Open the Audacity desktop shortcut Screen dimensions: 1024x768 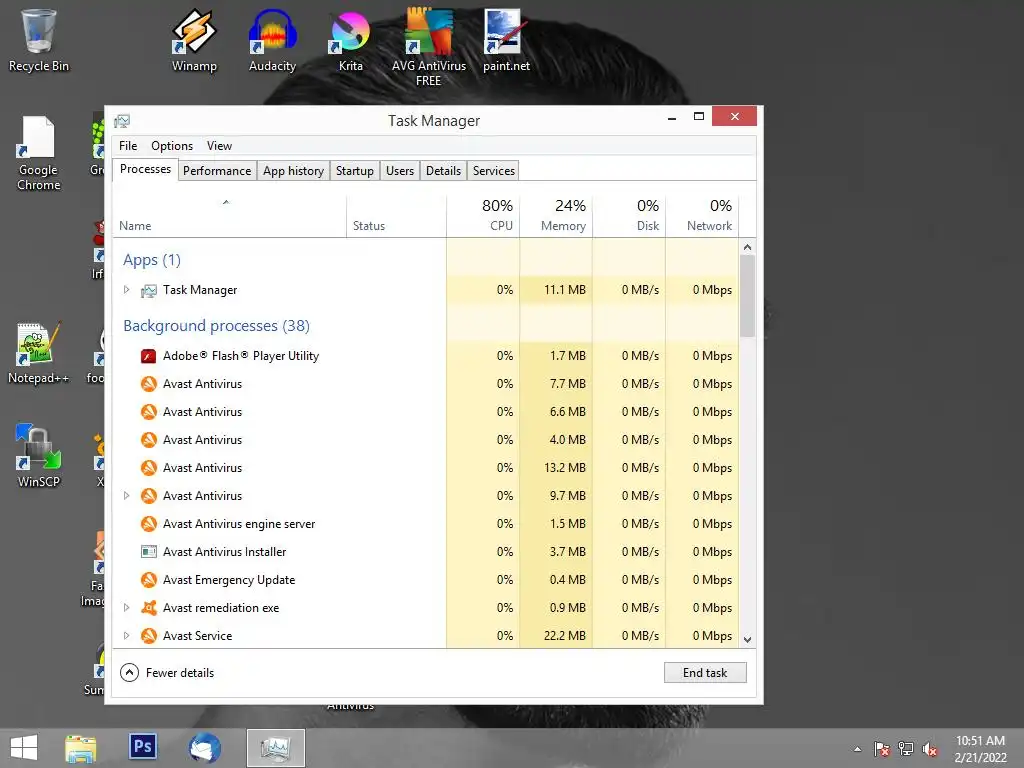[x=272, y=40]
